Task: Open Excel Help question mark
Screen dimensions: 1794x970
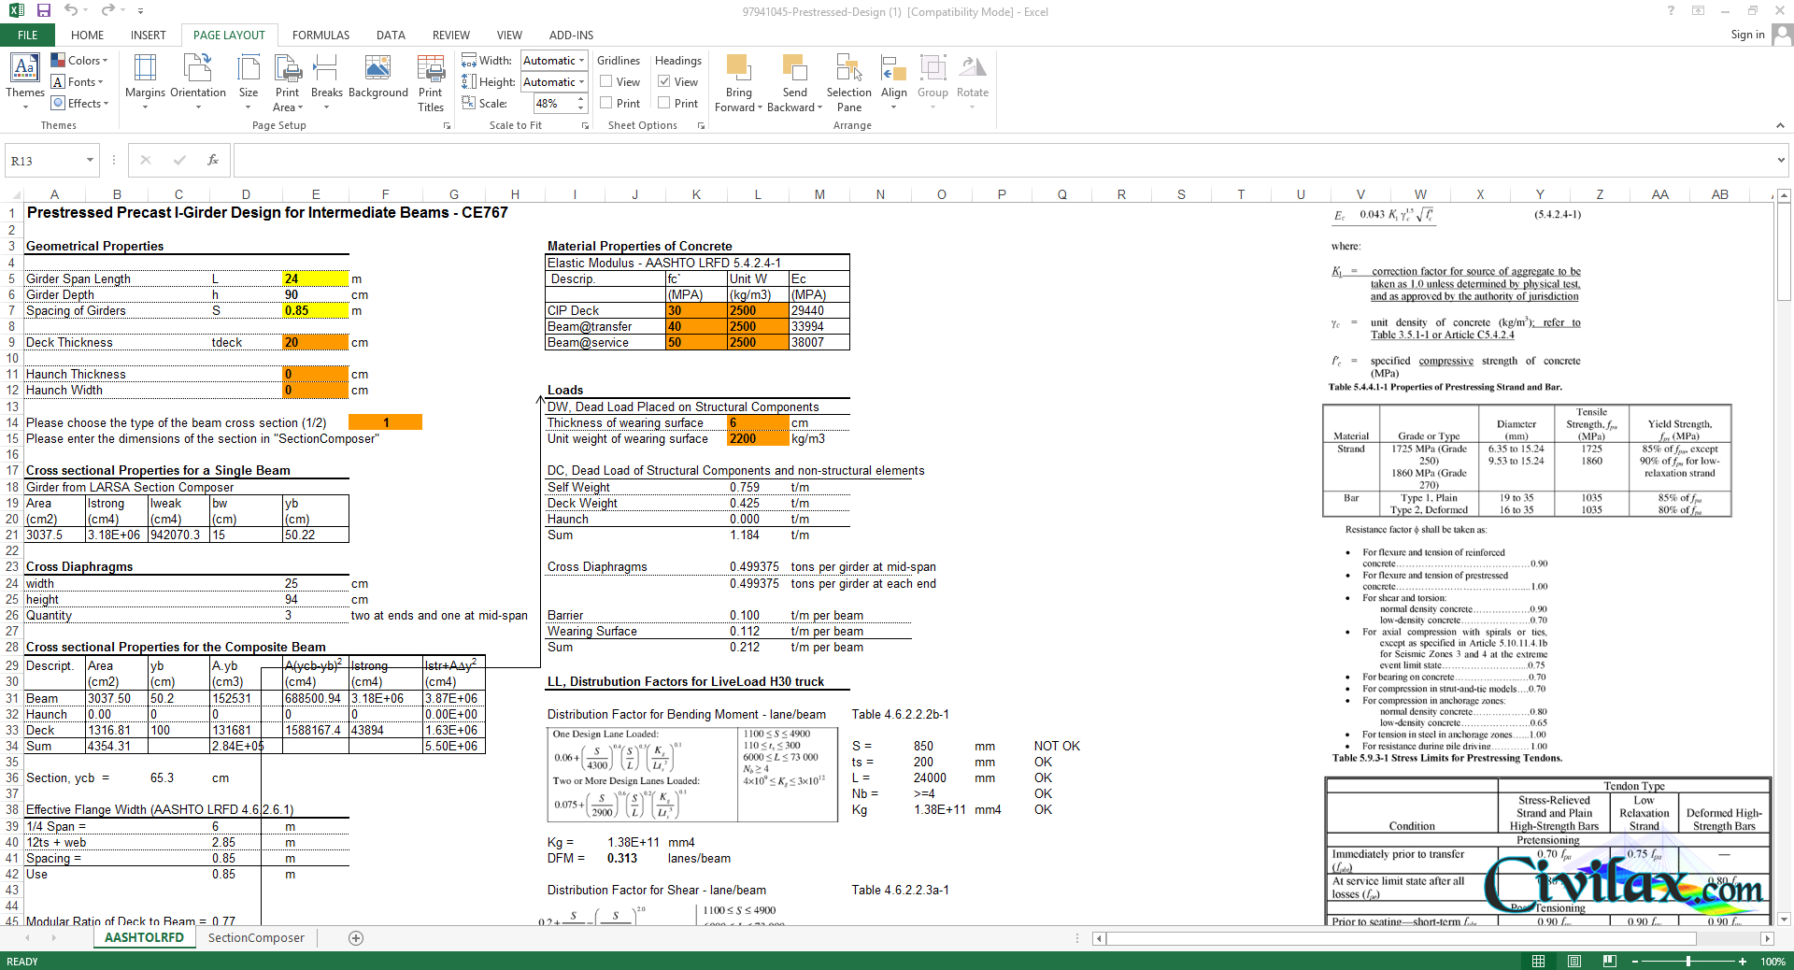Action: click(x=1670, y=11)
